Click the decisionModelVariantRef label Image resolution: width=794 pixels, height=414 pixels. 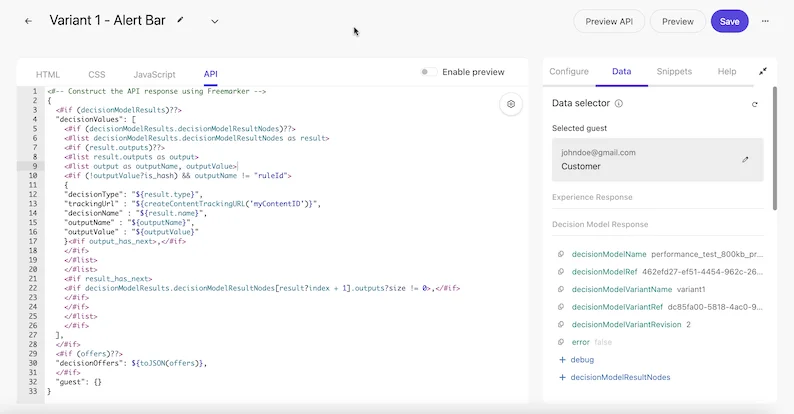[x=617, y=307]
